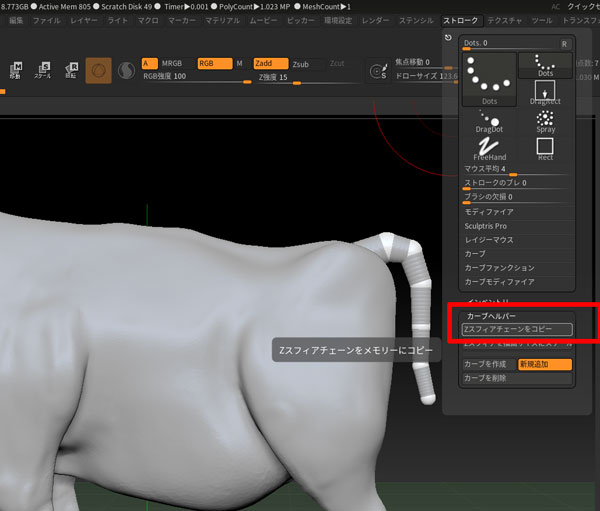The height and width of the screenshot is (511, 600).
Task: Adjust the ブラシの欠損 slider
Action: tap(517, 198)
